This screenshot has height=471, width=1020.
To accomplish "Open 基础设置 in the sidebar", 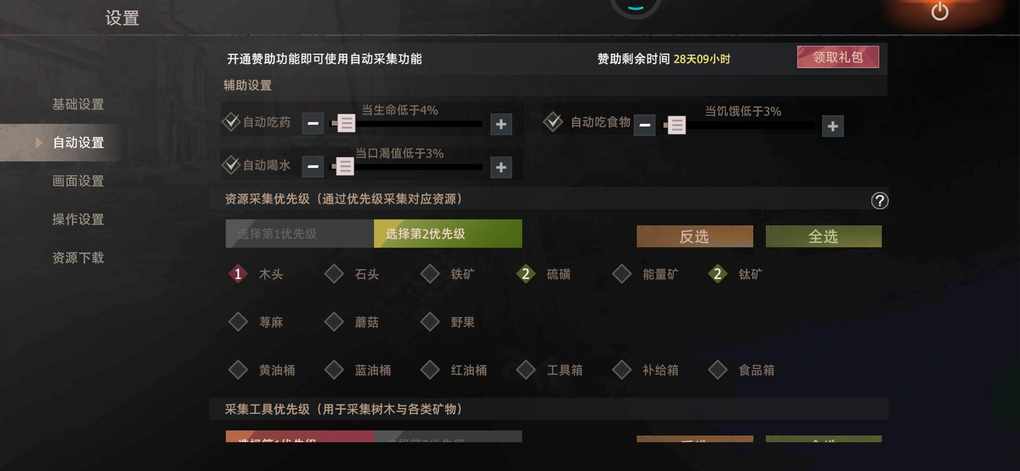I will (78, 104).
